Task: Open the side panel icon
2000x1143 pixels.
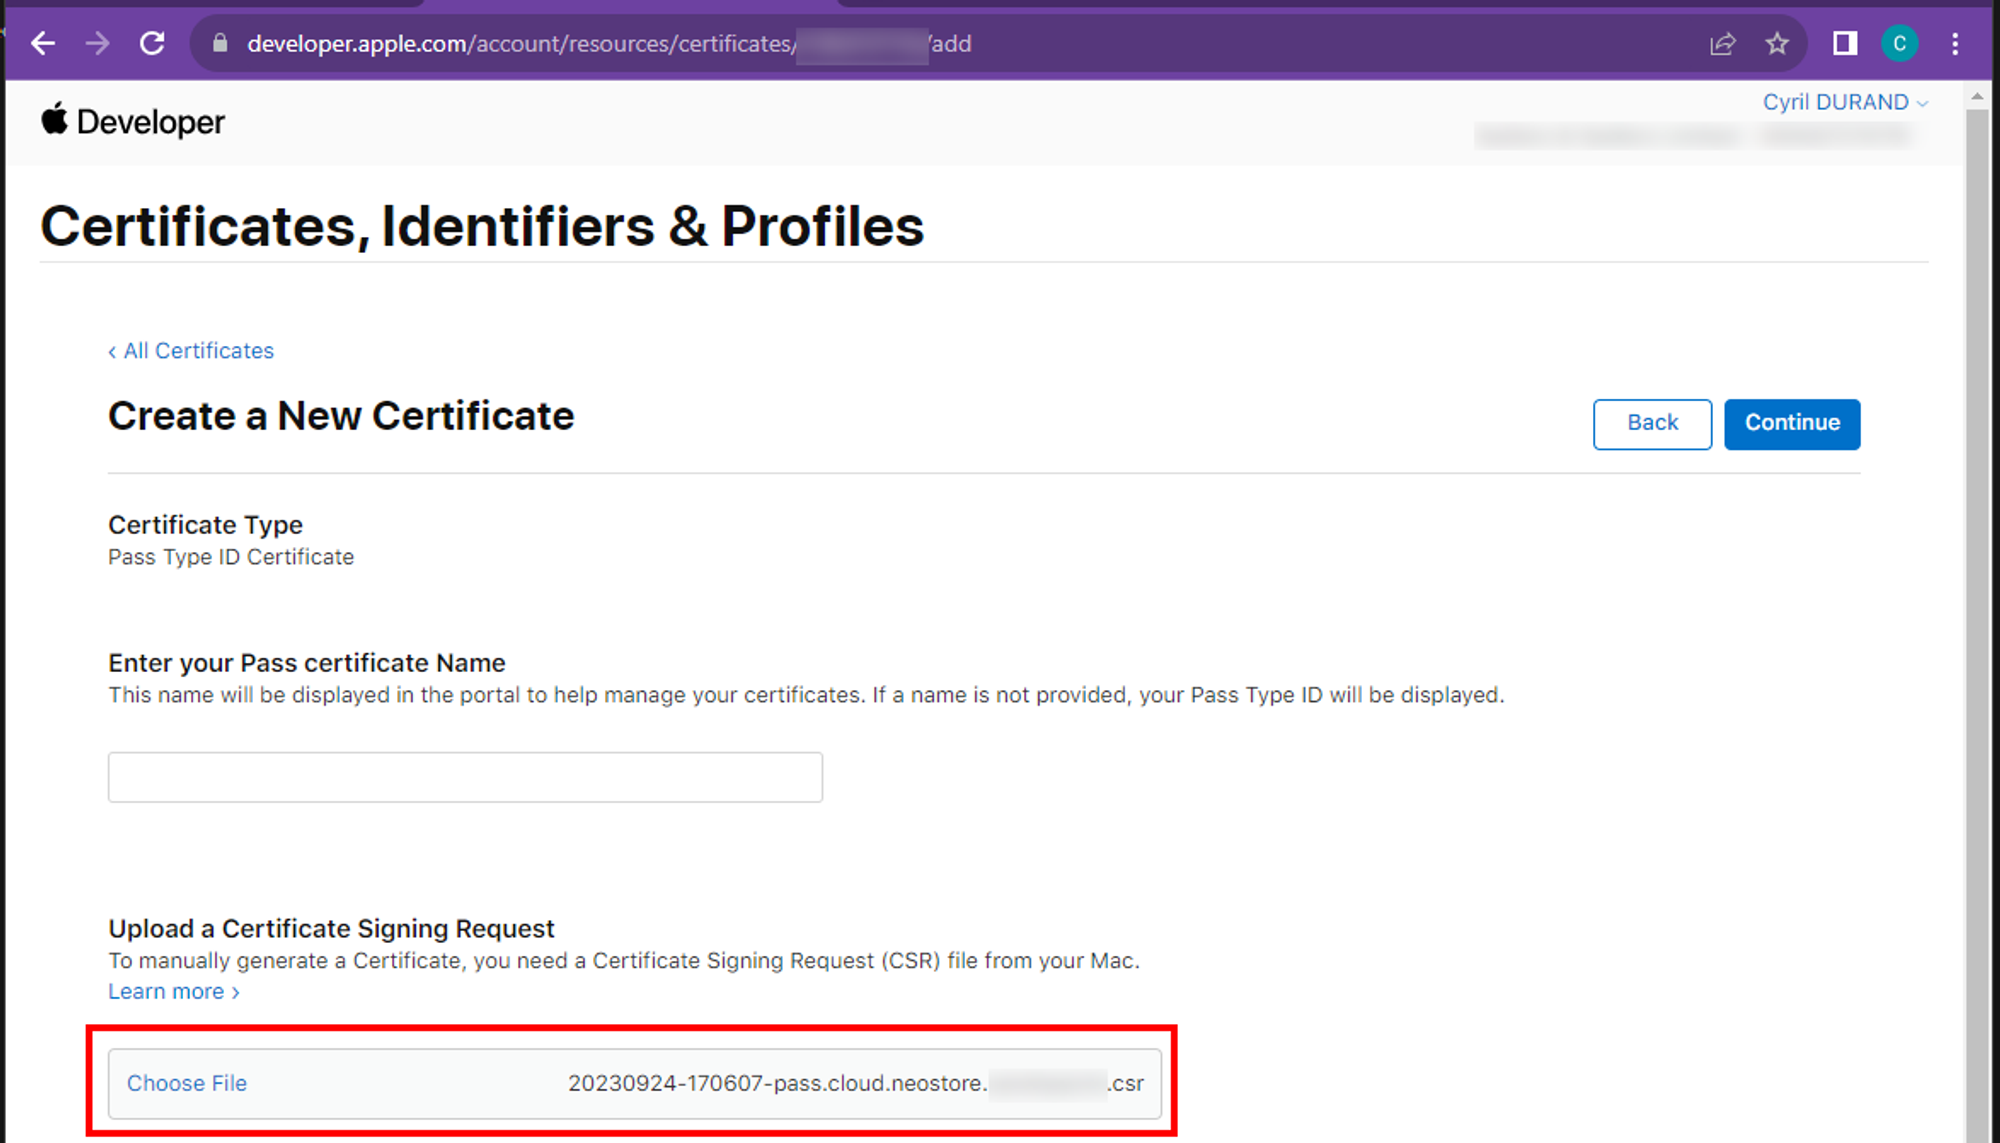Action: pyautogui.click(x=1844, y=43)
